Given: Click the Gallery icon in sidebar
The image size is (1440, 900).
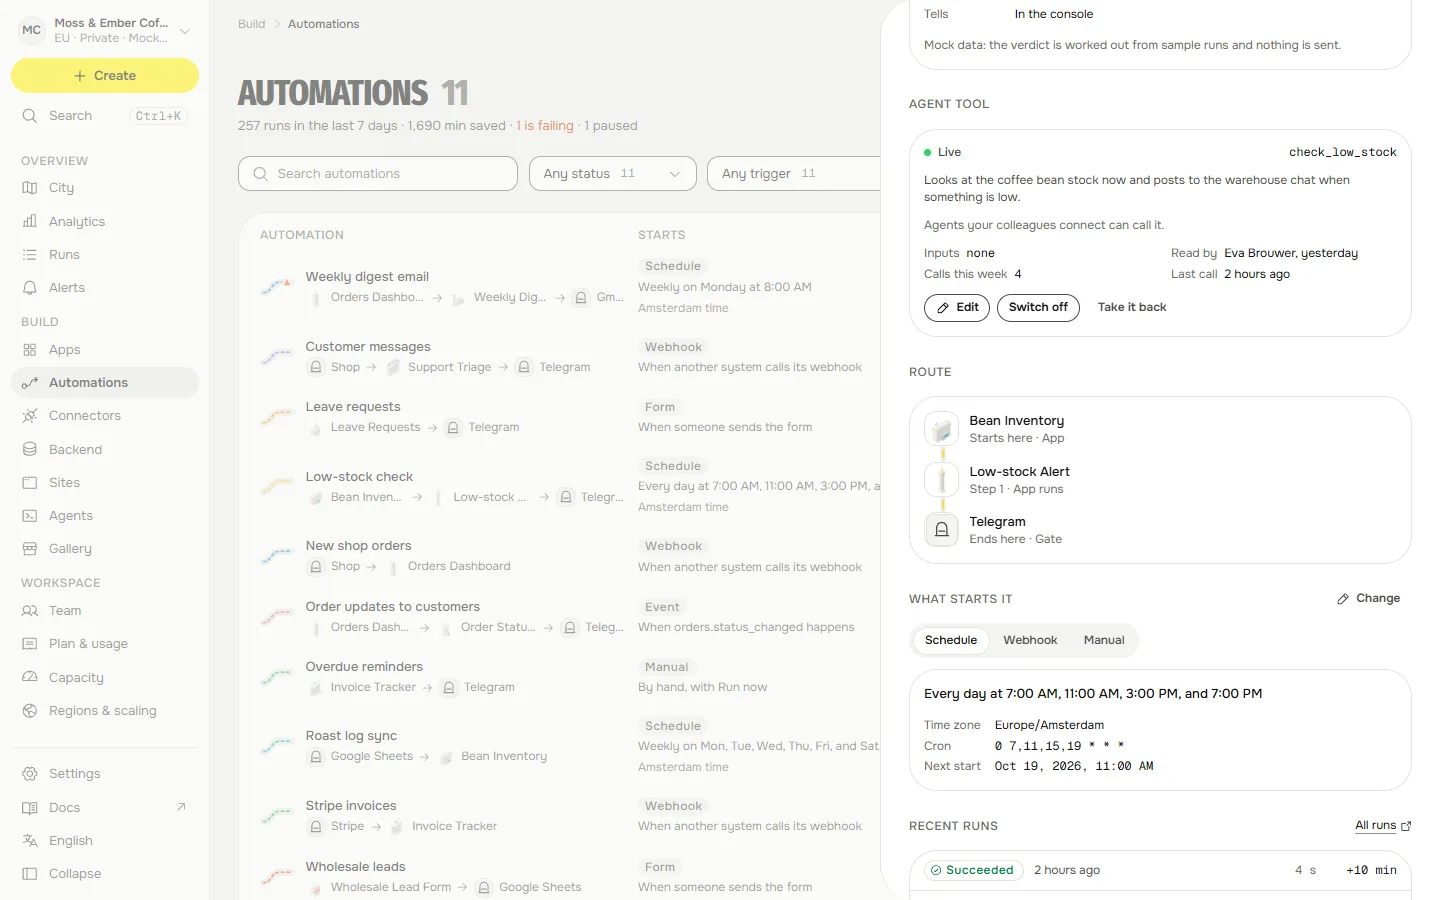Looking at the screenshot, I should pos(30,549).
